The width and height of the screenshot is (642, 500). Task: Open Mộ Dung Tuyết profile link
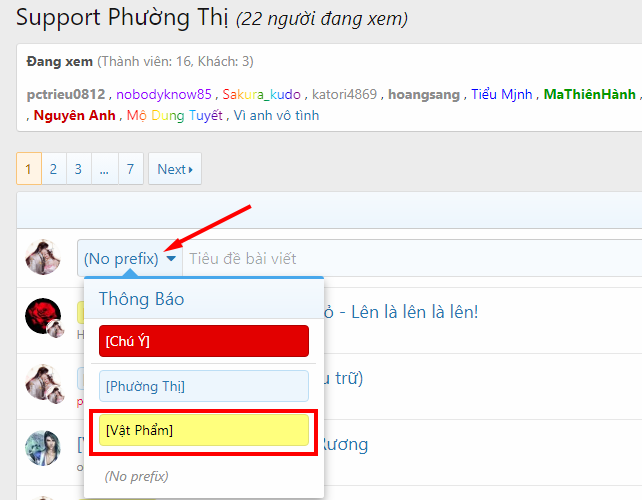[x=174, y=115]
